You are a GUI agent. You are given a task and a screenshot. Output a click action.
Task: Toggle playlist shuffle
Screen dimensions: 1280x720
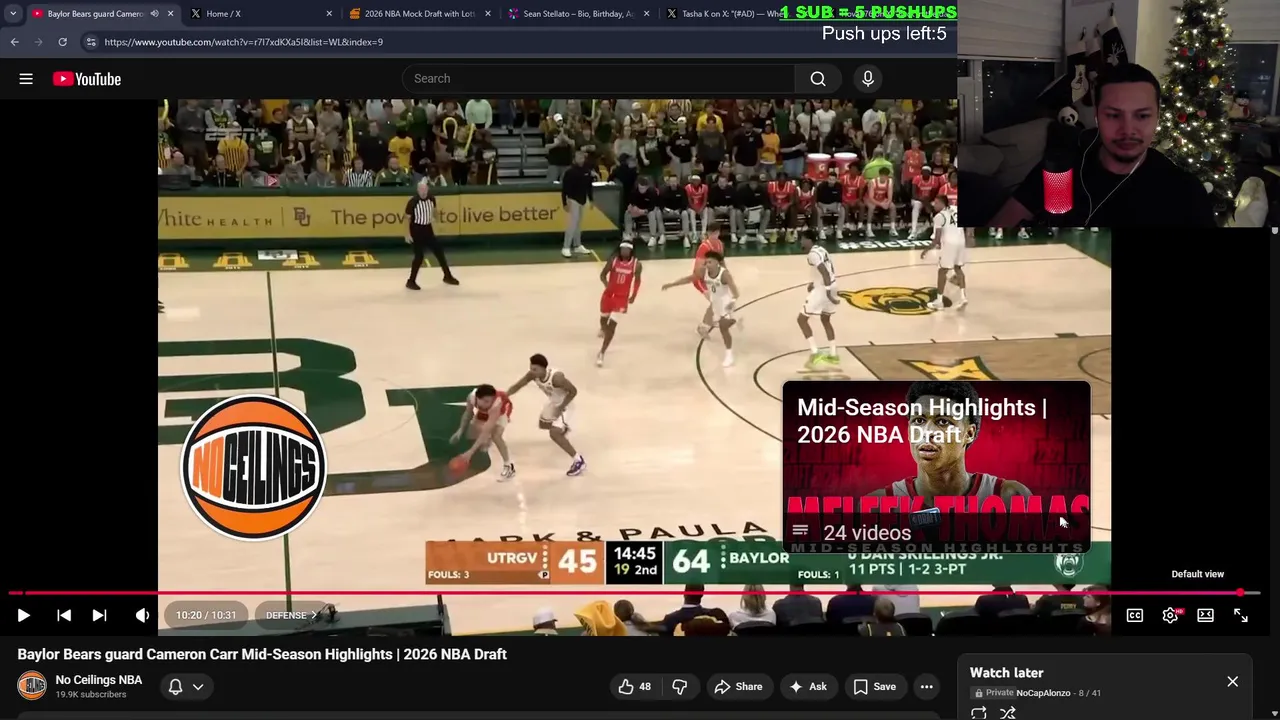click(1008, 713)
